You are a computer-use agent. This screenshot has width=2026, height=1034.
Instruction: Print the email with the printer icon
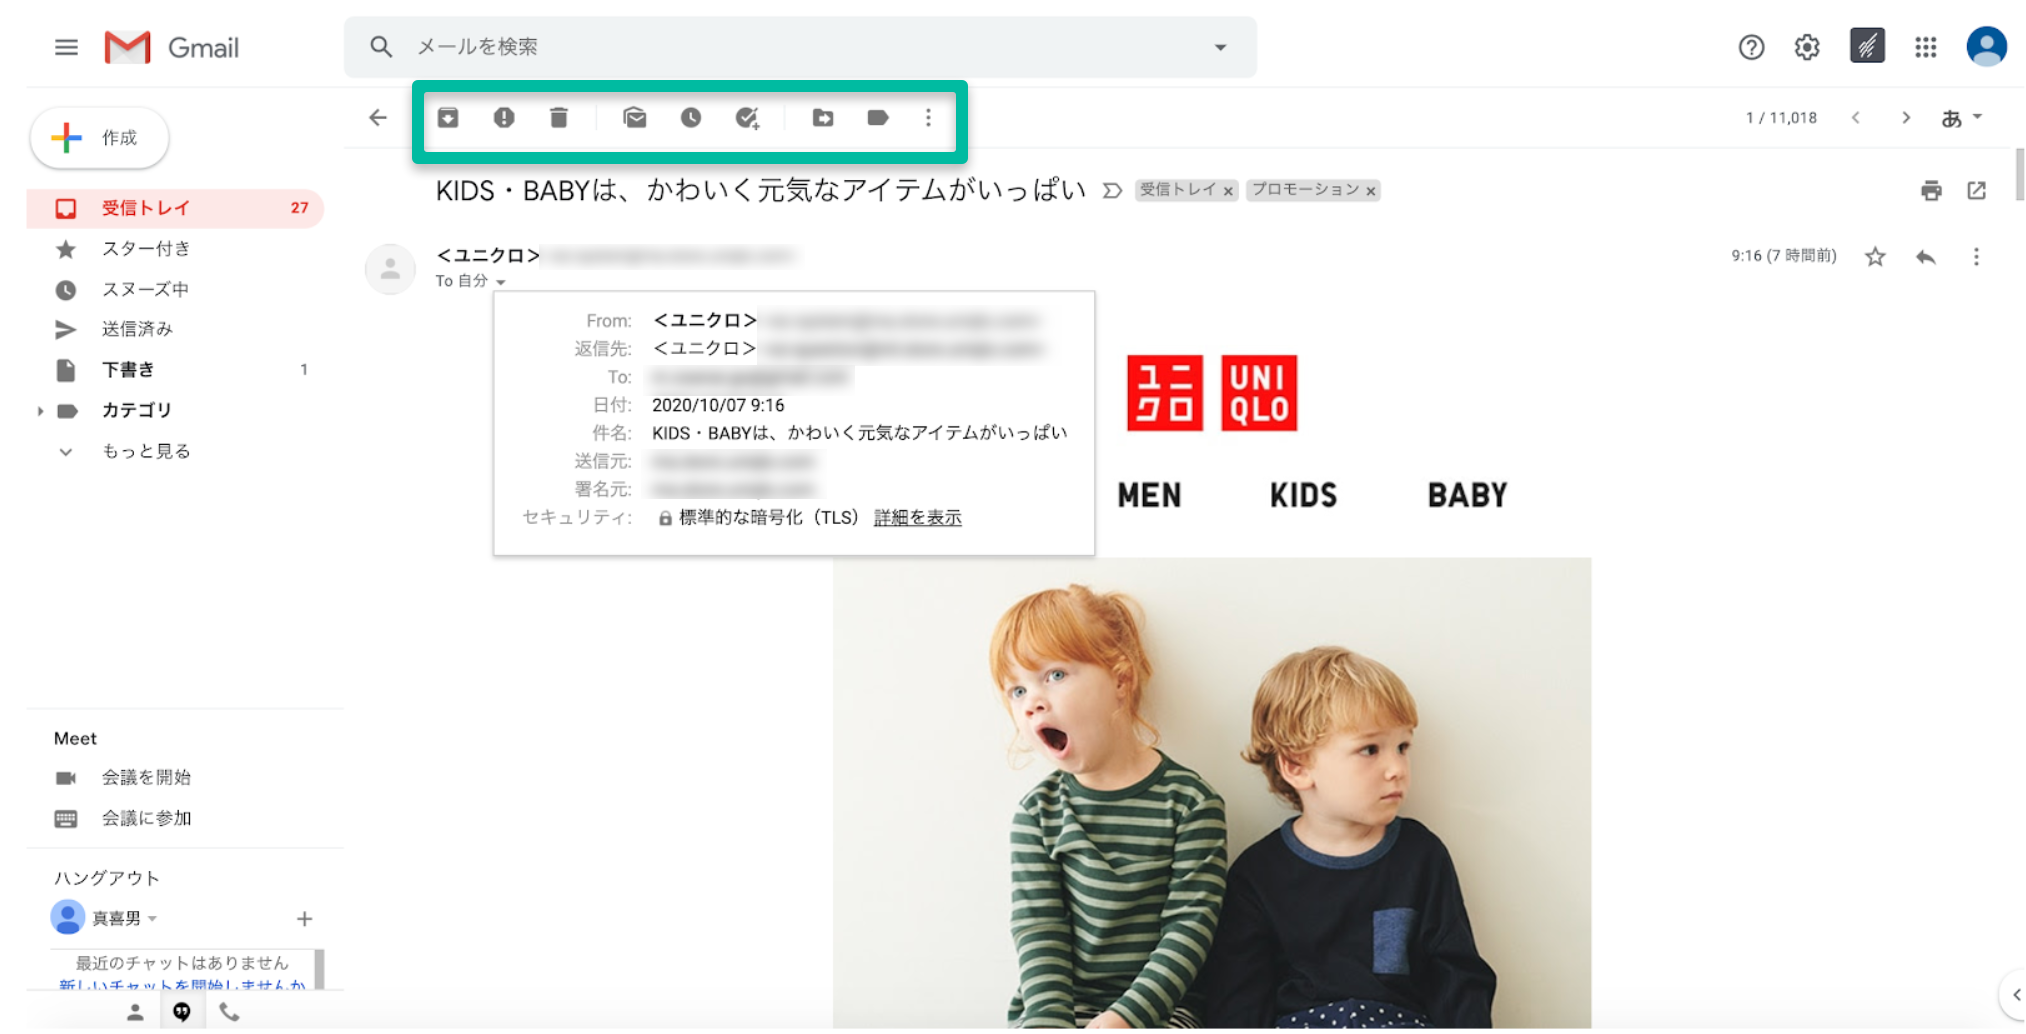click(1931, 191)
